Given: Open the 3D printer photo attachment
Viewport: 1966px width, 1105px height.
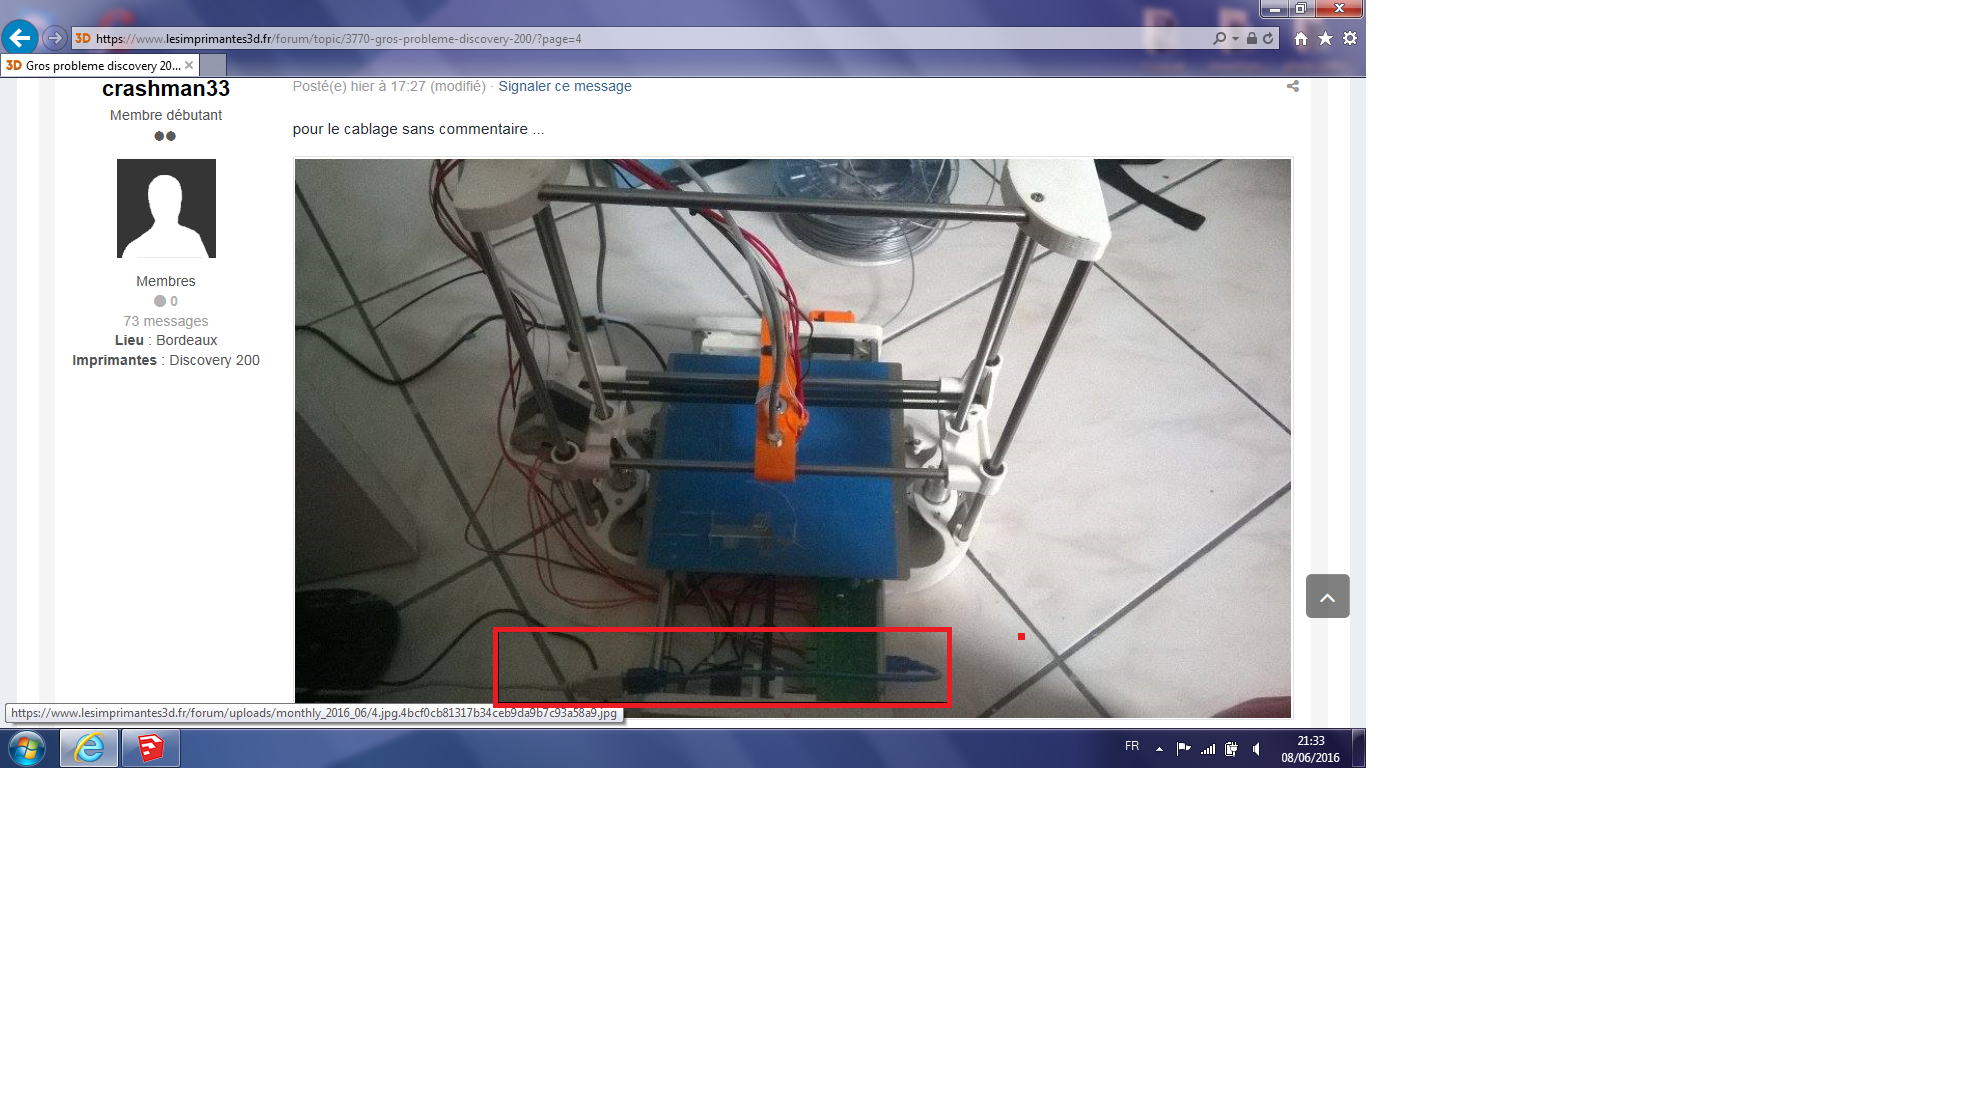Looking at the screenshot, I should pos(792,400).
